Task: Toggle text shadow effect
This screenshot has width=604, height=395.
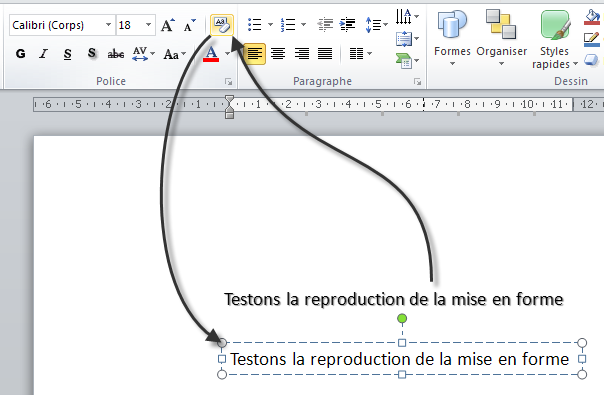Action: 92,54
